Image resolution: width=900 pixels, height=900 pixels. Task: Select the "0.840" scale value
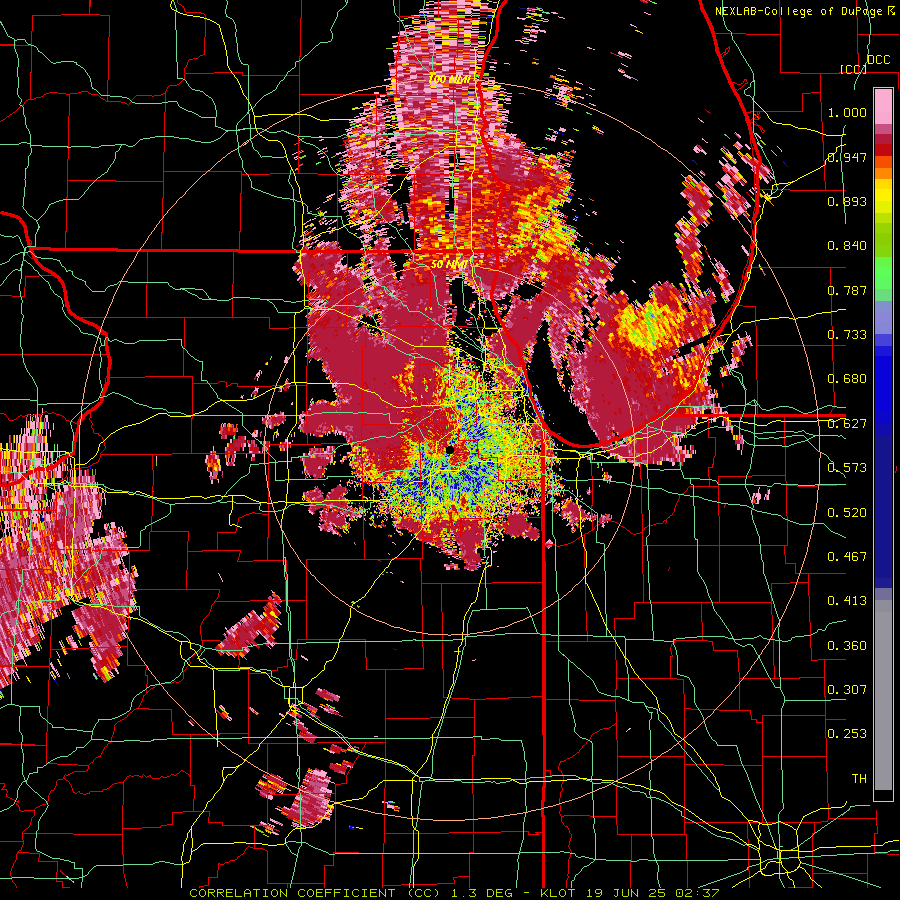tap(847, 246)
